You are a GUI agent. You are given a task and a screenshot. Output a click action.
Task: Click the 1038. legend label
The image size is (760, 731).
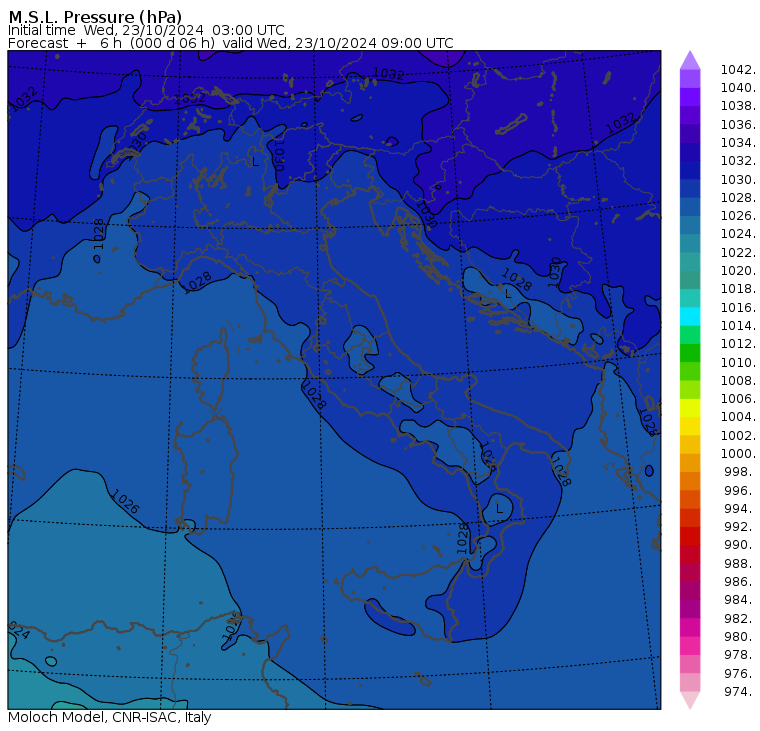[738, 106]
